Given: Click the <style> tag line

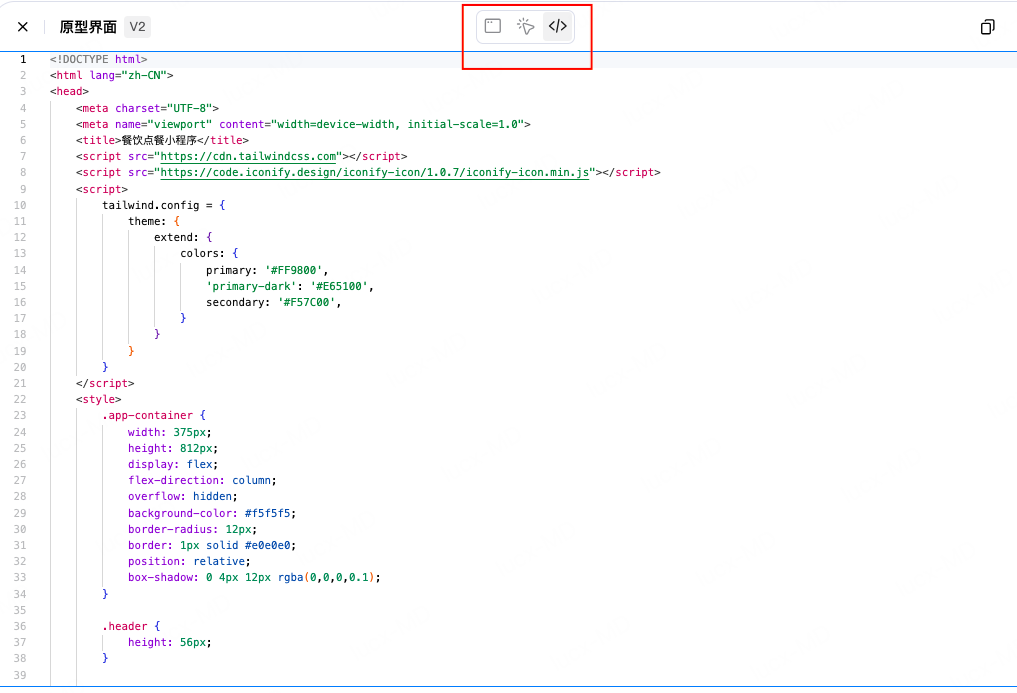Looking at the screenshot, I should click(99, 399).
